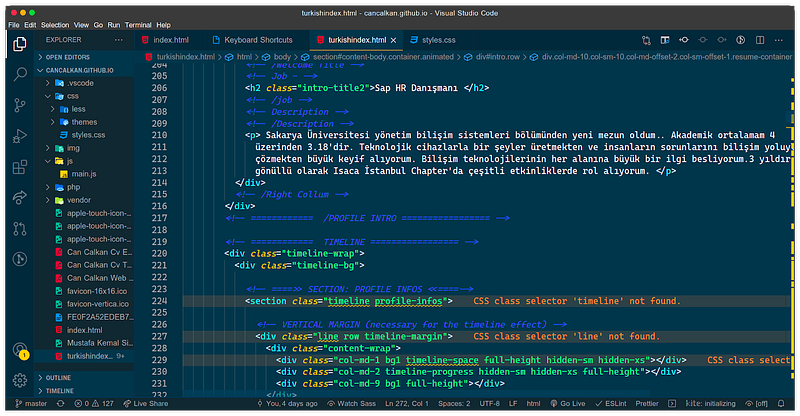
Task: Collapse the css folder in the explorer
Action: point(72,96)
